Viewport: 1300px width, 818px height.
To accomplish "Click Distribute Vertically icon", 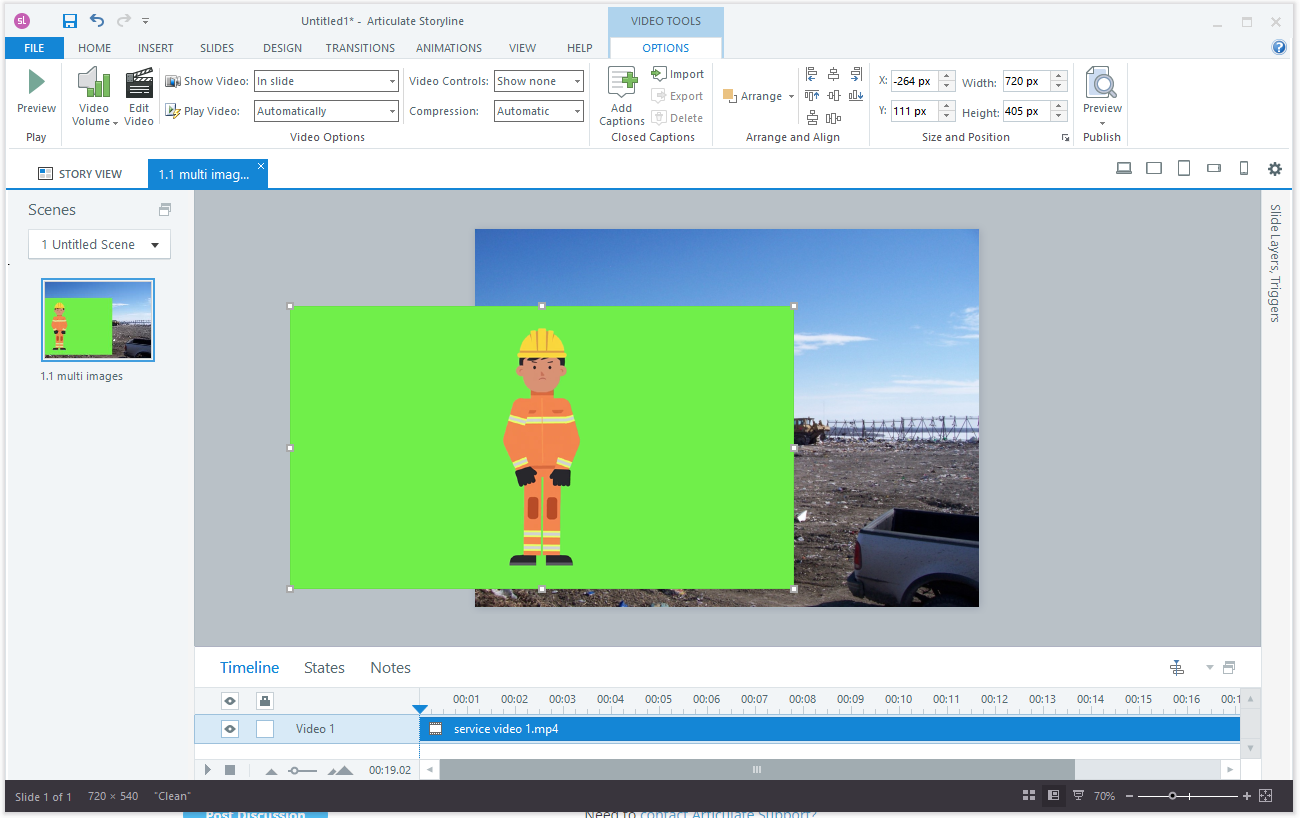I will [x=811, y=118].
